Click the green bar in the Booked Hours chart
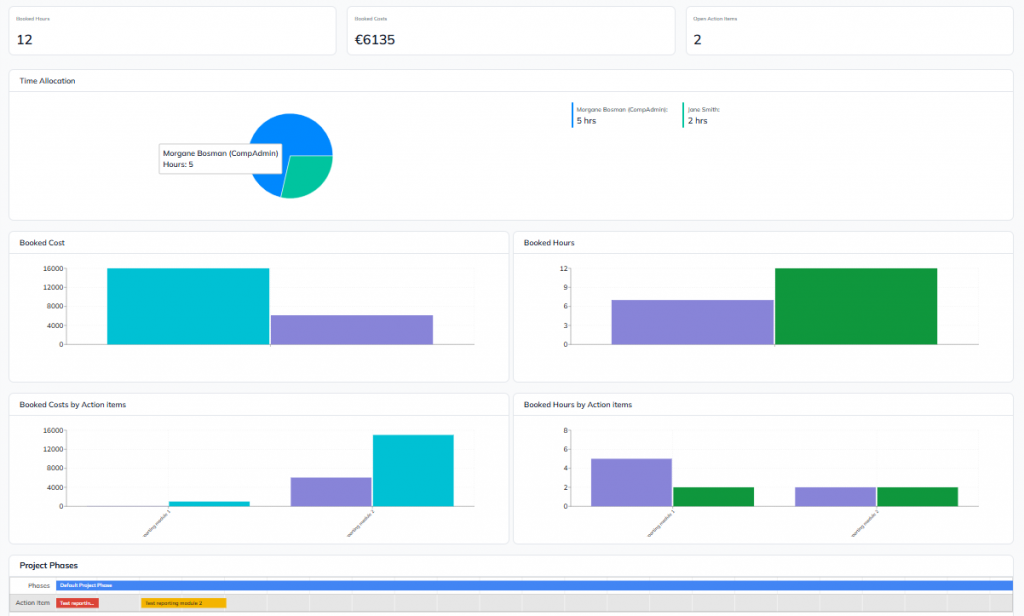The width and height of the screenshot is (1024, 616). [x=856, y=306]
